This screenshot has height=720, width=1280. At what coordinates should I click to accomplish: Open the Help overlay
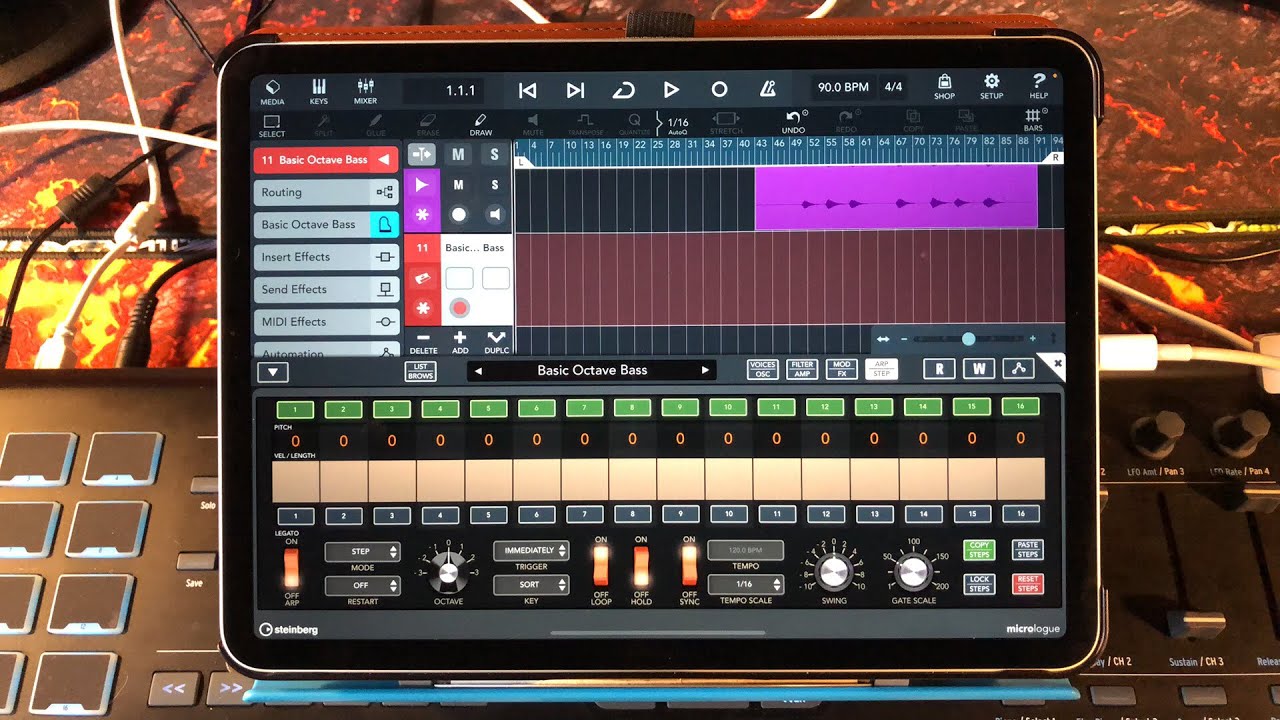1039,87
